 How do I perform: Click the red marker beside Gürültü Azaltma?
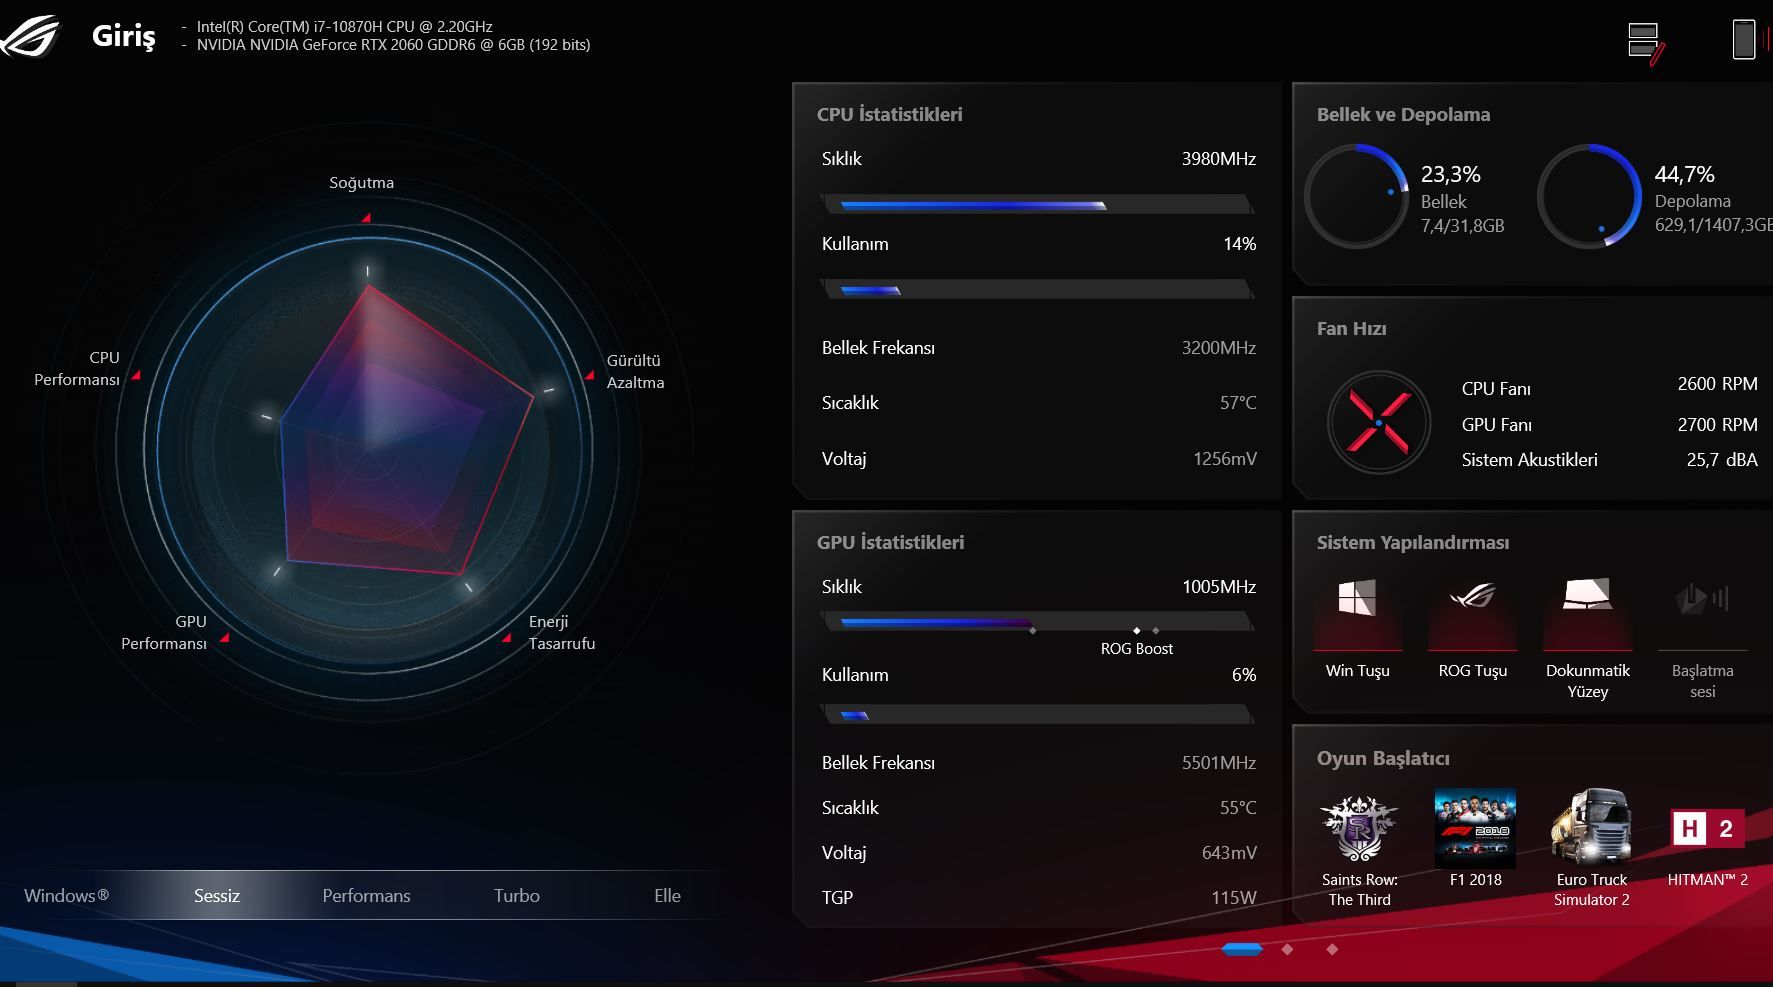point(589,375)
